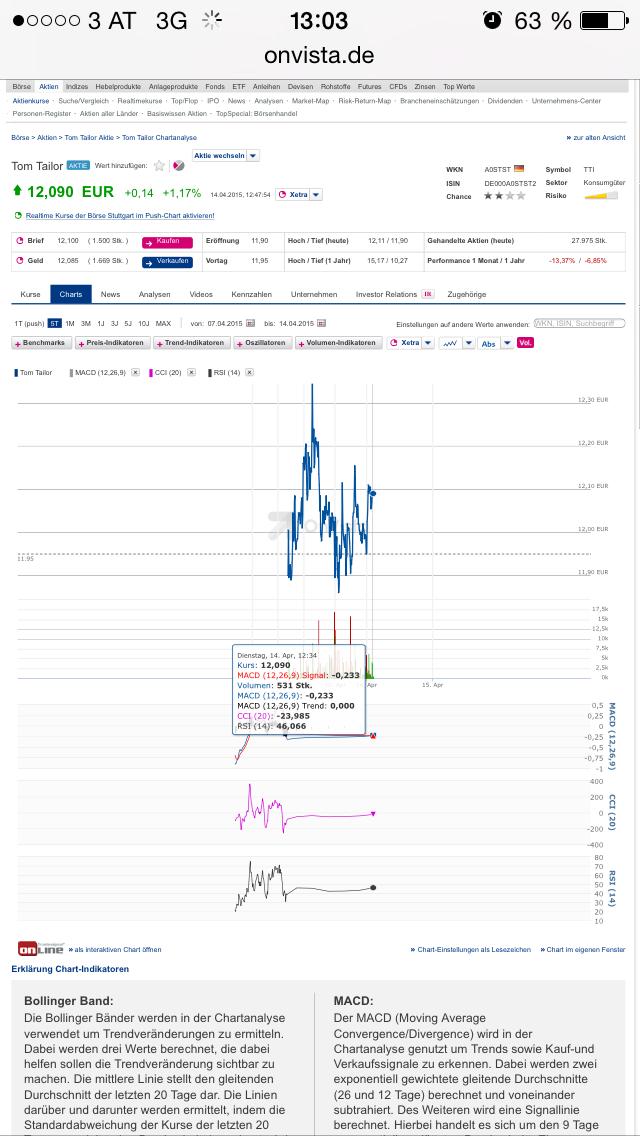
Task: Open the Zugehörige tab
Action: 467,294
